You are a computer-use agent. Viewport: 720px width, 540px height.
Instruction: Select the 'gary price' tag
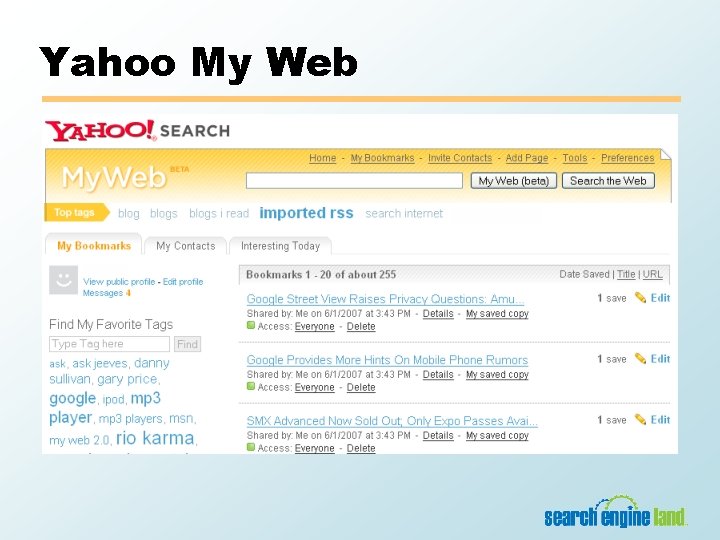tap(127, 379)
